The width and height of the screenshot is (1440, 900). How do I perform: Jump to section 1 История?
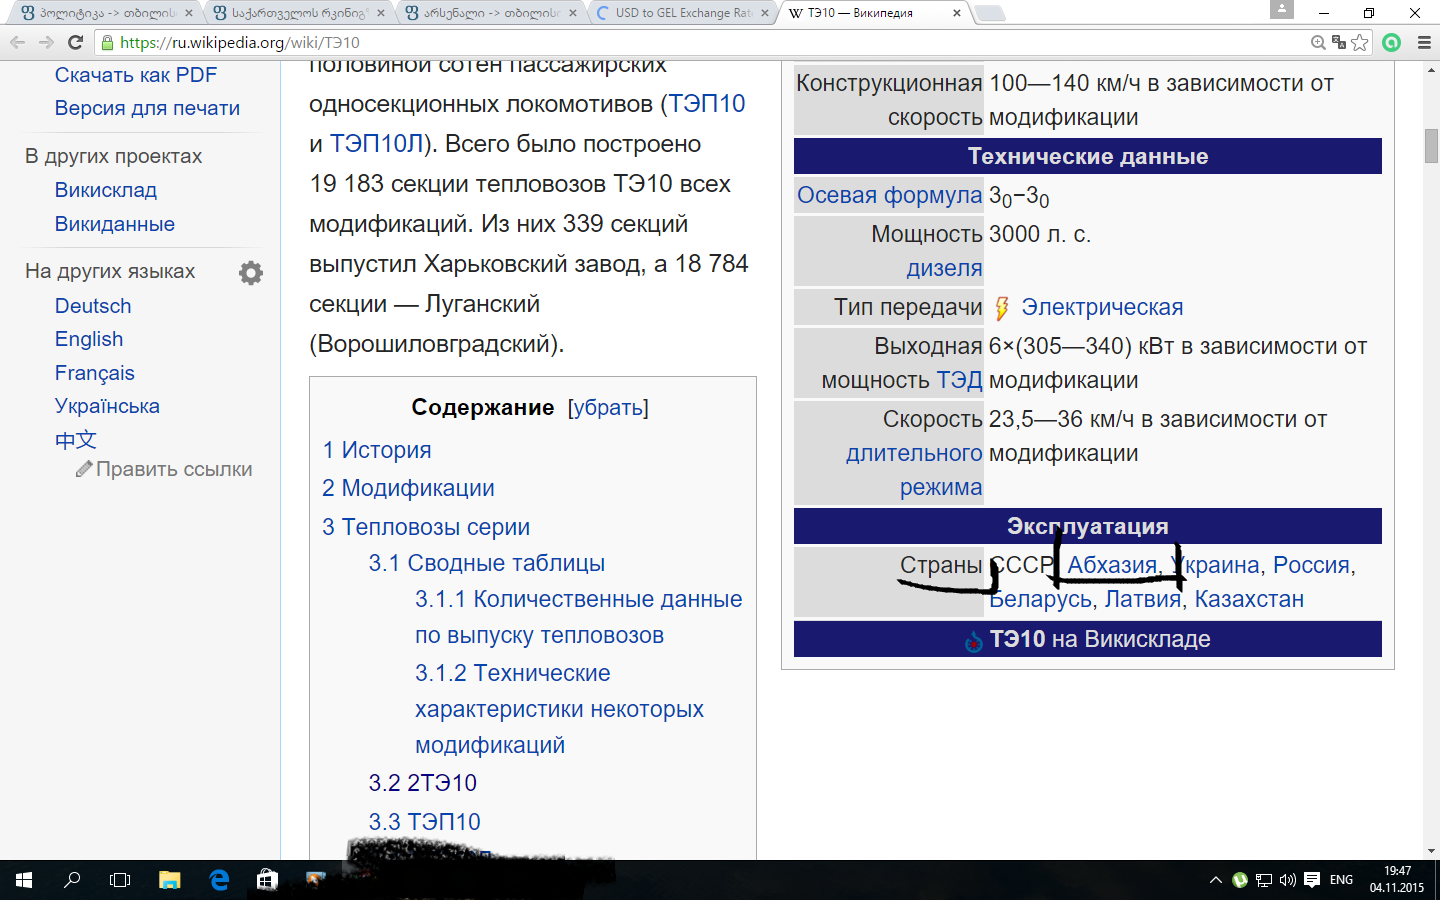[377, 450]
